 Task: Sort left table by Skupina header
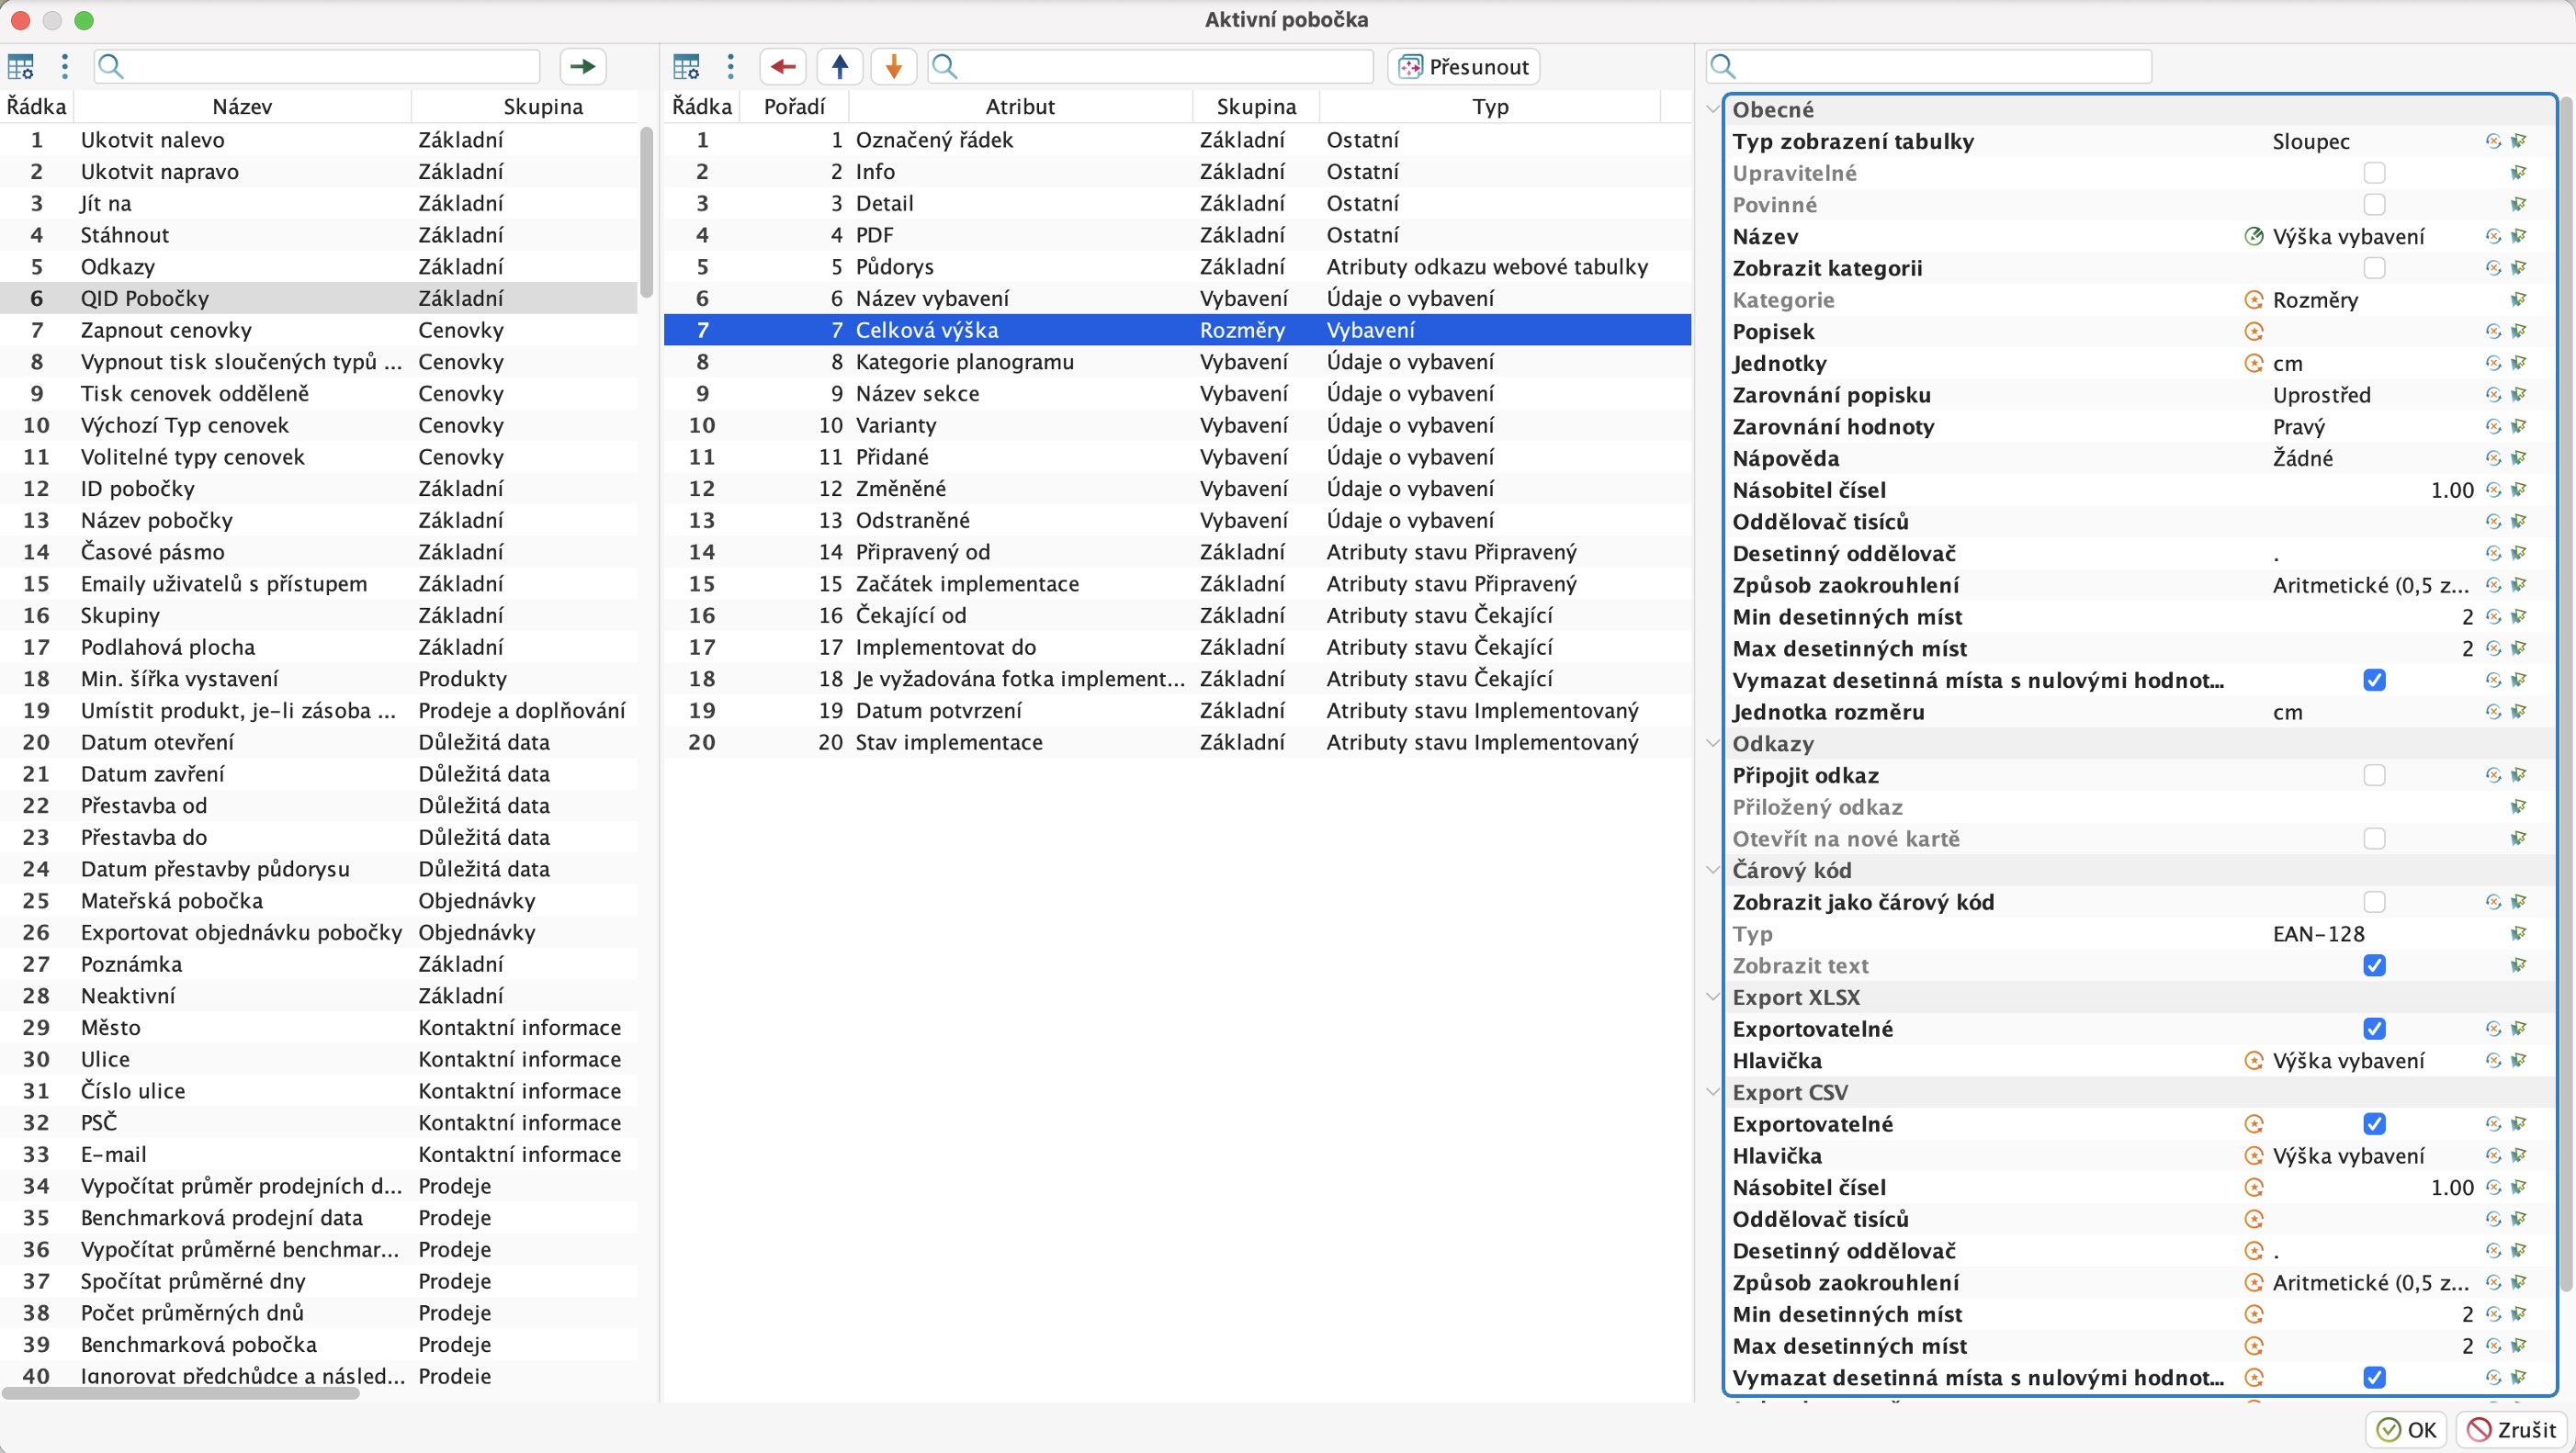[543, 106]
